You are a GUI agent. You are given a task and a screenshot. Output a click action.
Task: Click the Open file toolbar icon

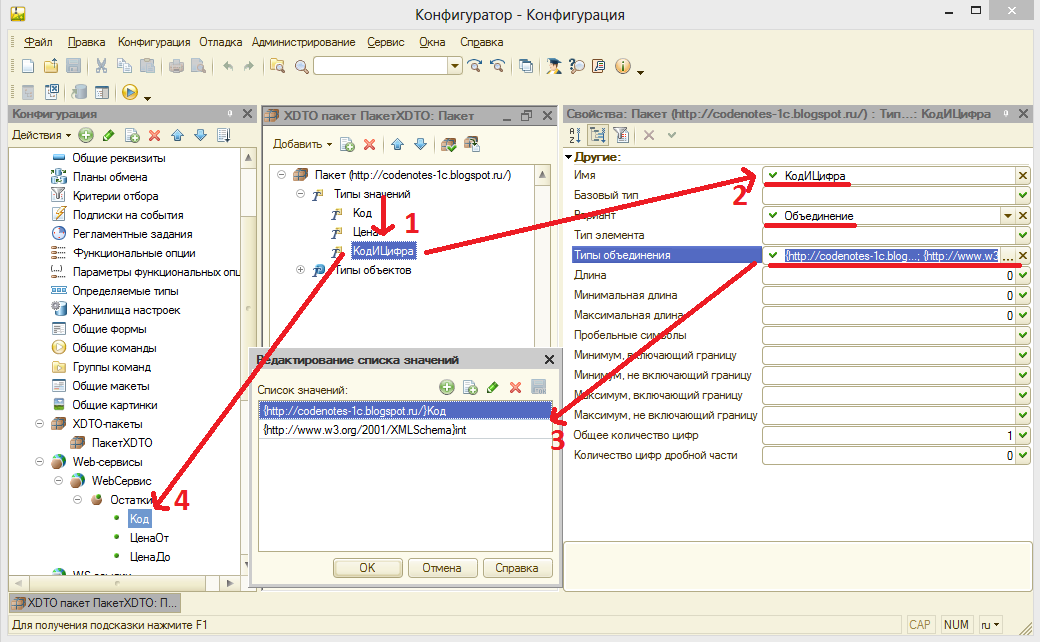click(x=51, y=66)
